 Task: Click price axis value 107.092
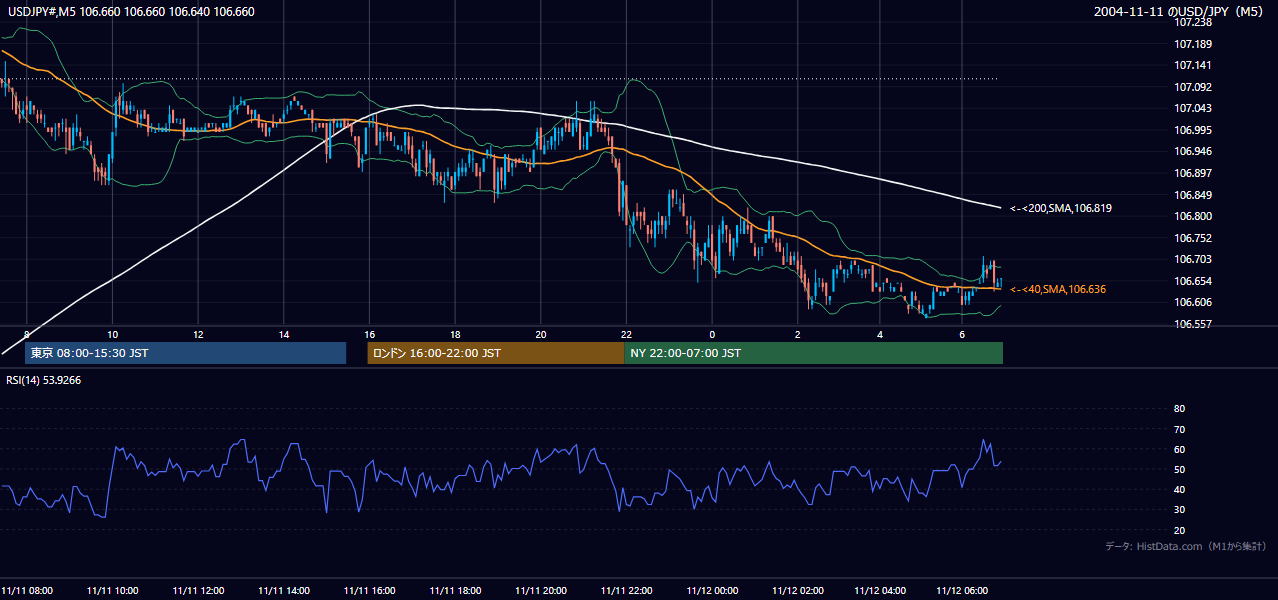(x=1192, y=87)
